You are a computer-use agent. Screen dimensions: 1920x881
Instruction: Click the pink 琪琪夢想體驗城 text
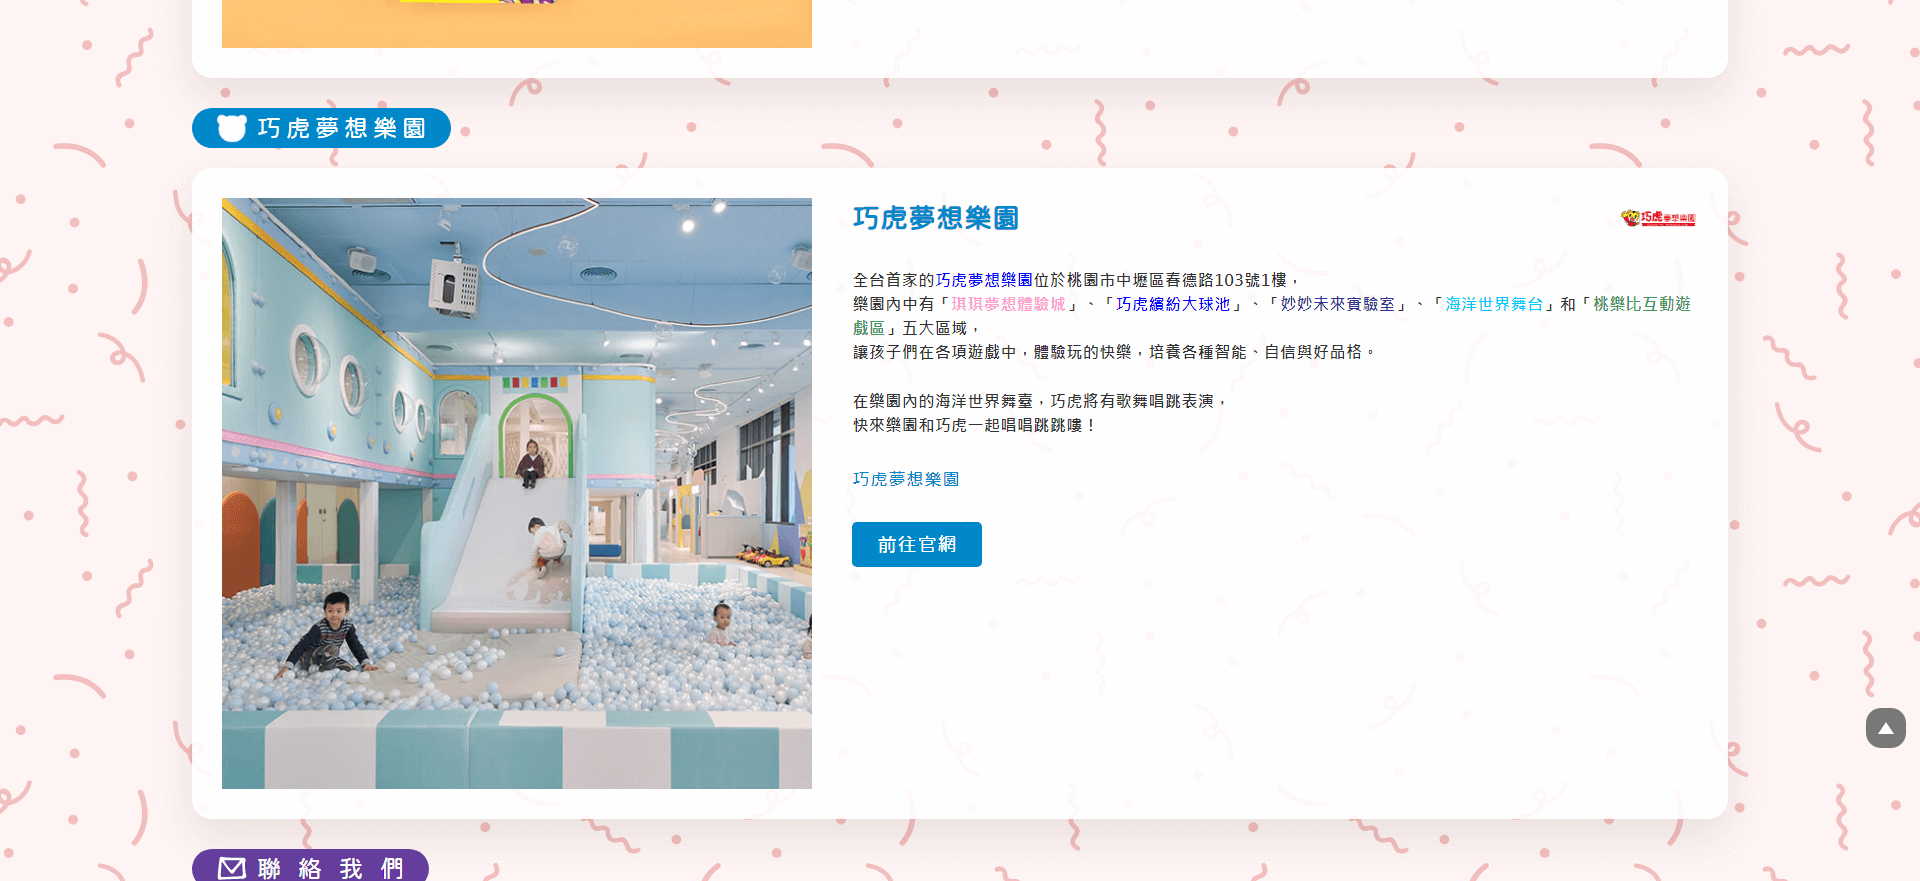[1009, 304]
